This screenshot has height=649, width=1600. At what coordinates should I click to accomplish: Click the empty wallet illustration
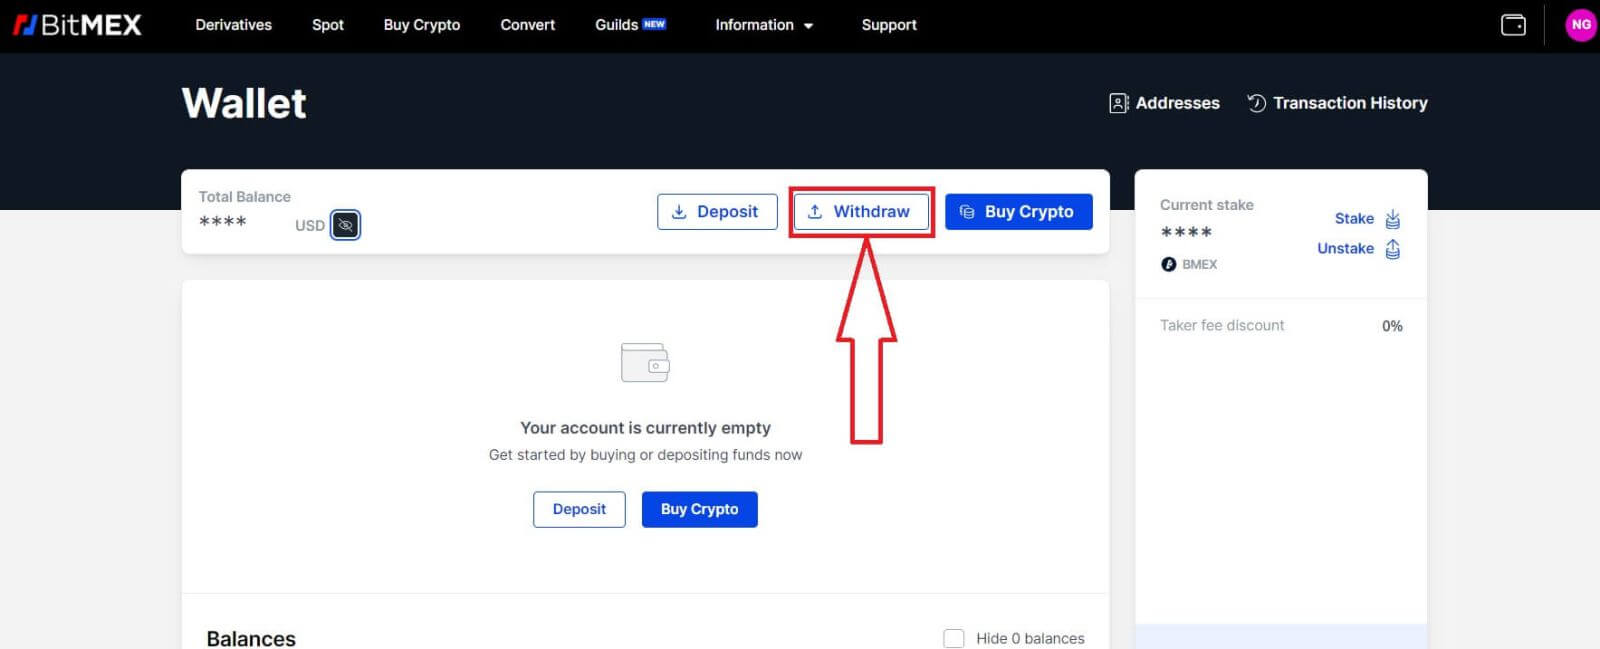click(645, 362)
